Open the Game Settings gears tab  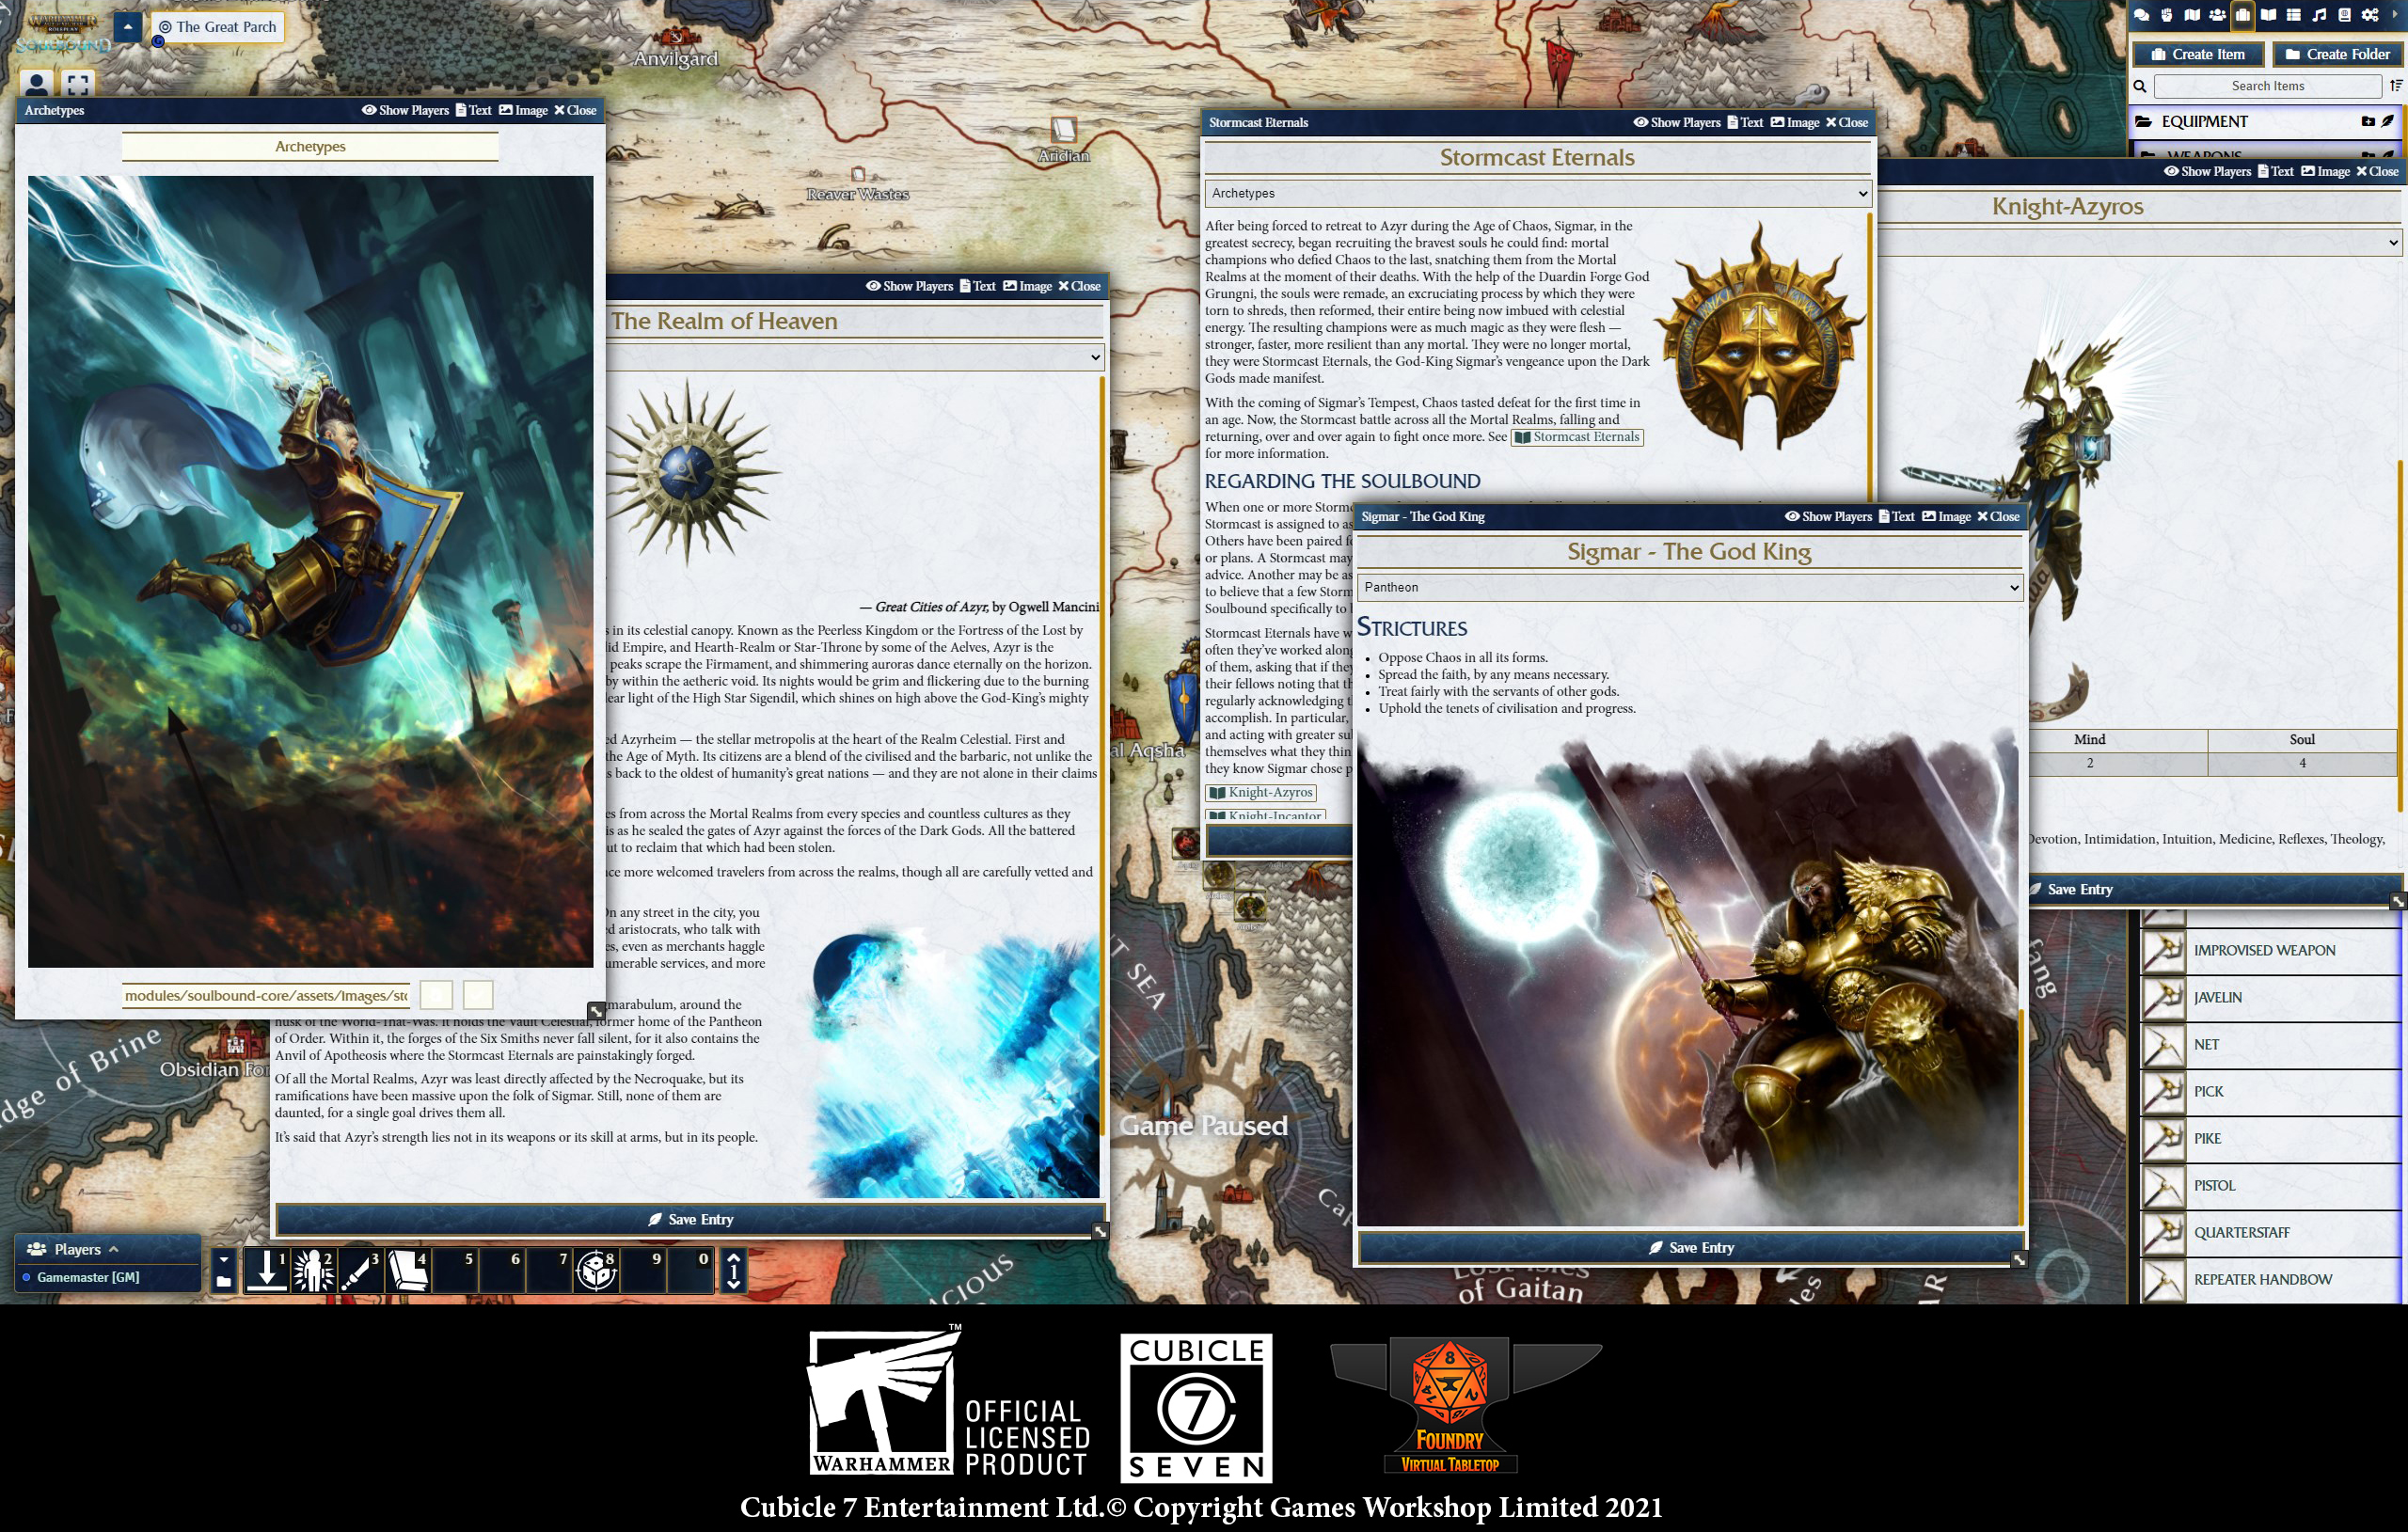pyautogui.click(x=2370, y=15)
